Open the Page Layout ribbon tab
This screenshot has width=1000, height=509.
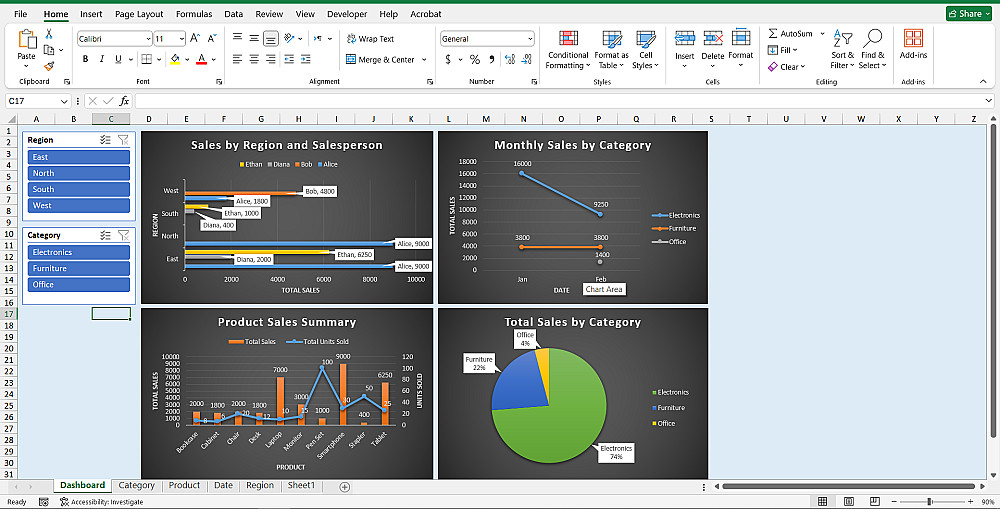pyautogui.click(x=139, y=14)
